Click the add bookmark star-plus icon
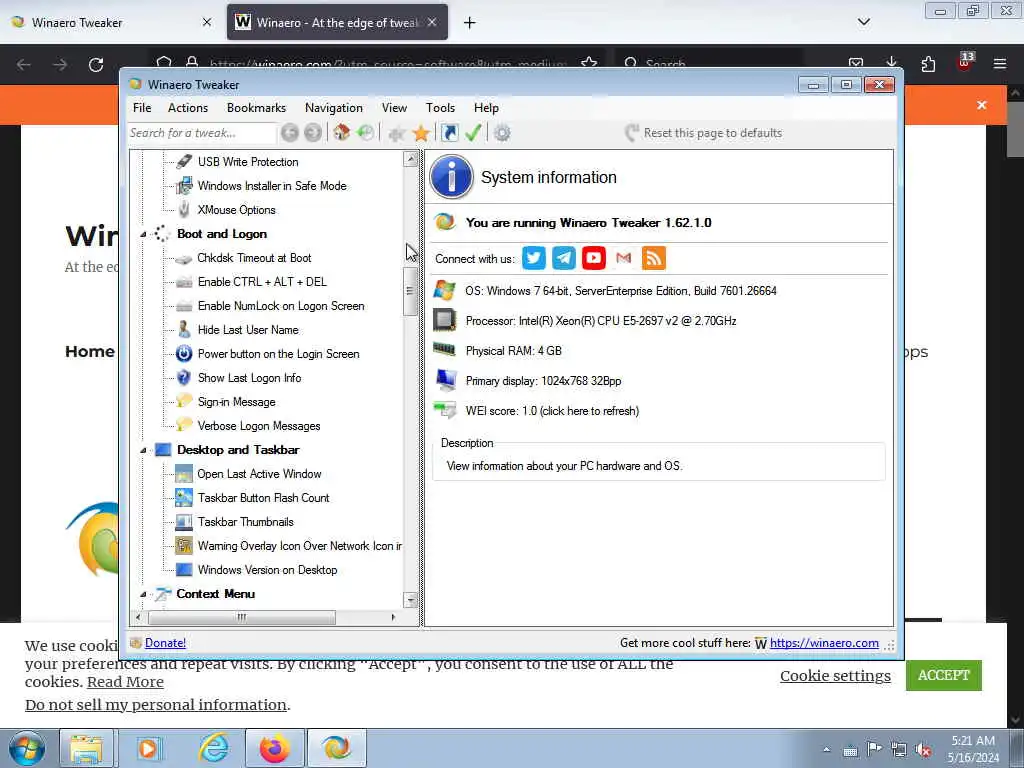The width and height of the screenshot is (1024, 768). click(x=396, y=134)
